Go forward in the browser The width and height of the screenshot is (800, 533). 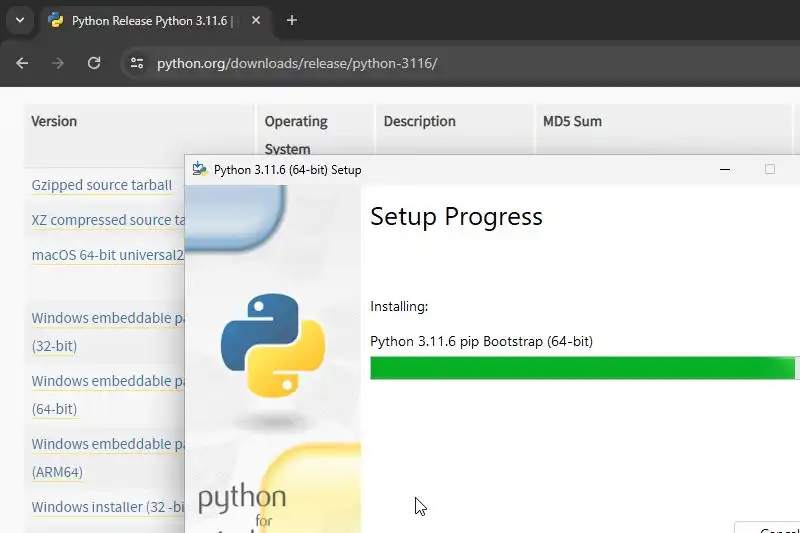pyautogui.click(x=58, y=63)
